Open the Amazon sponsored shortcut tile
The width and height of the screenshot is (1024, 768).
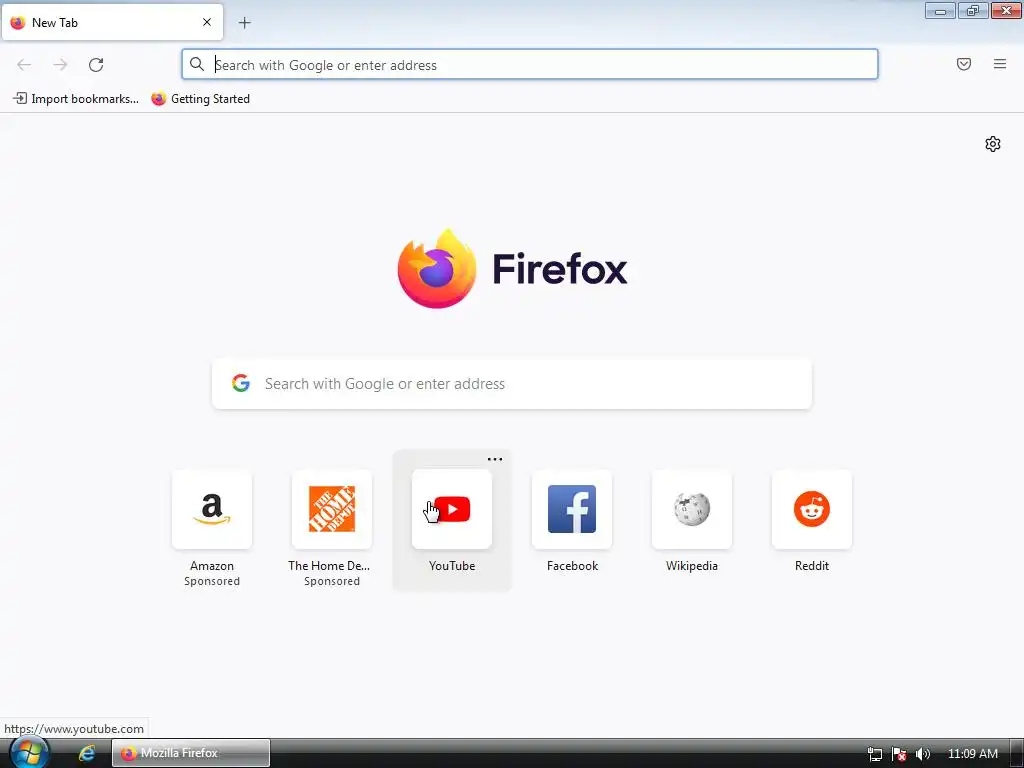212,509
